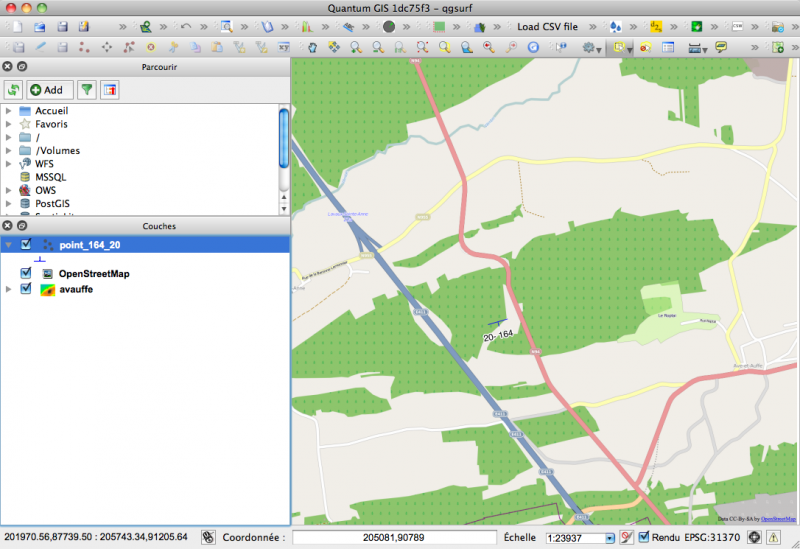This screenshot has width=800, height=549.
Task: Toggle the Rendu rendering checkbox
Action: pyautogui.click(x=644, y=537)
